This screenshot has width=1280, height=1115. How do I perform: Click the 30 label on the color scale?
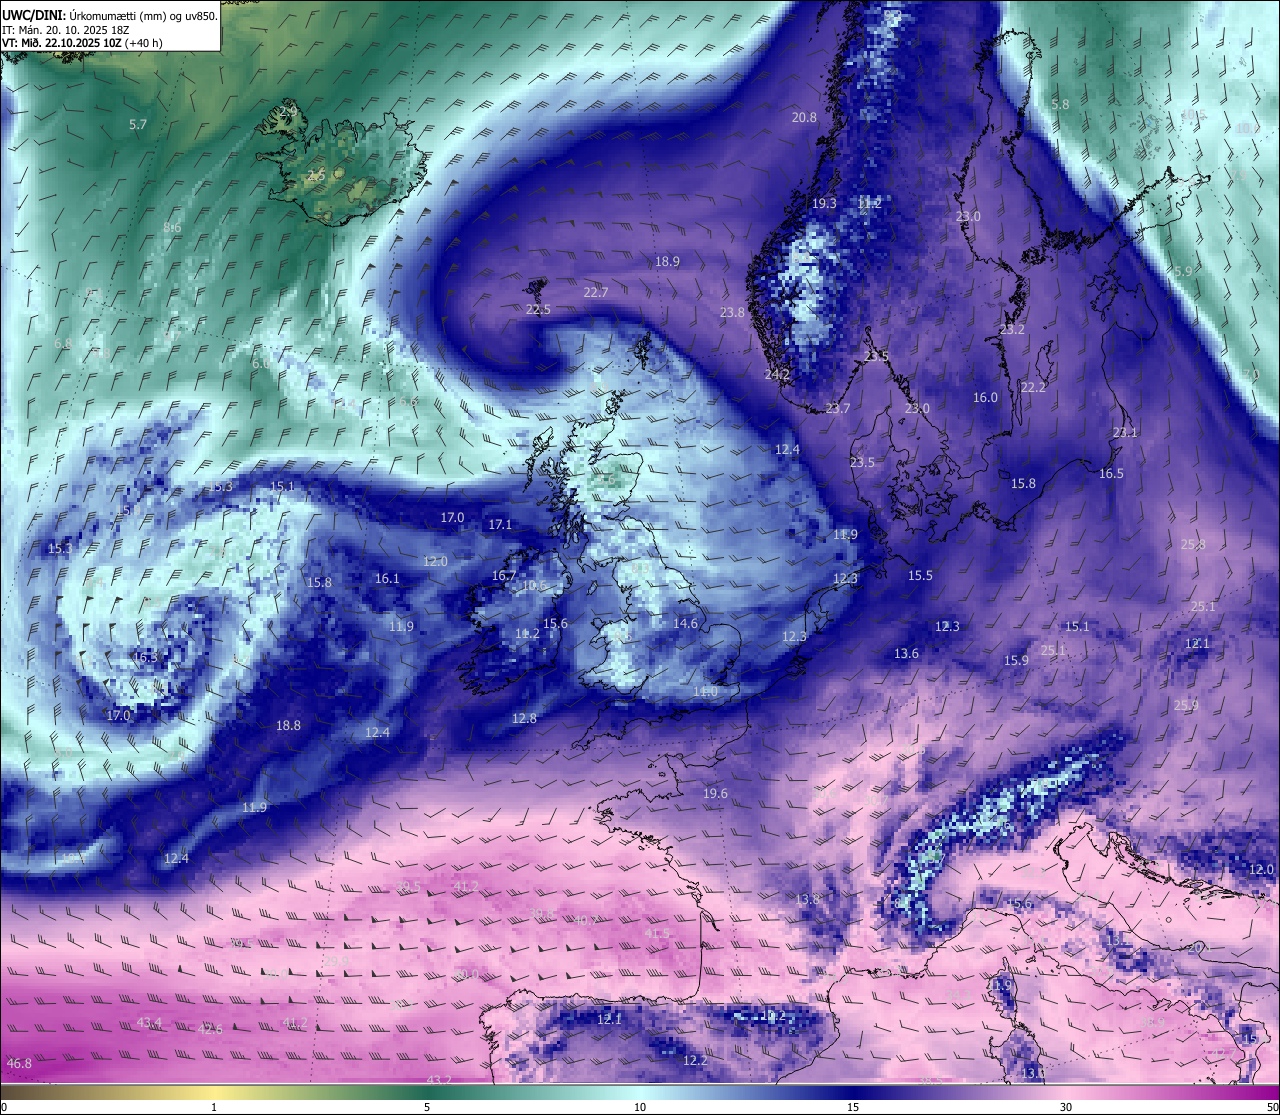[1066, 1107]
